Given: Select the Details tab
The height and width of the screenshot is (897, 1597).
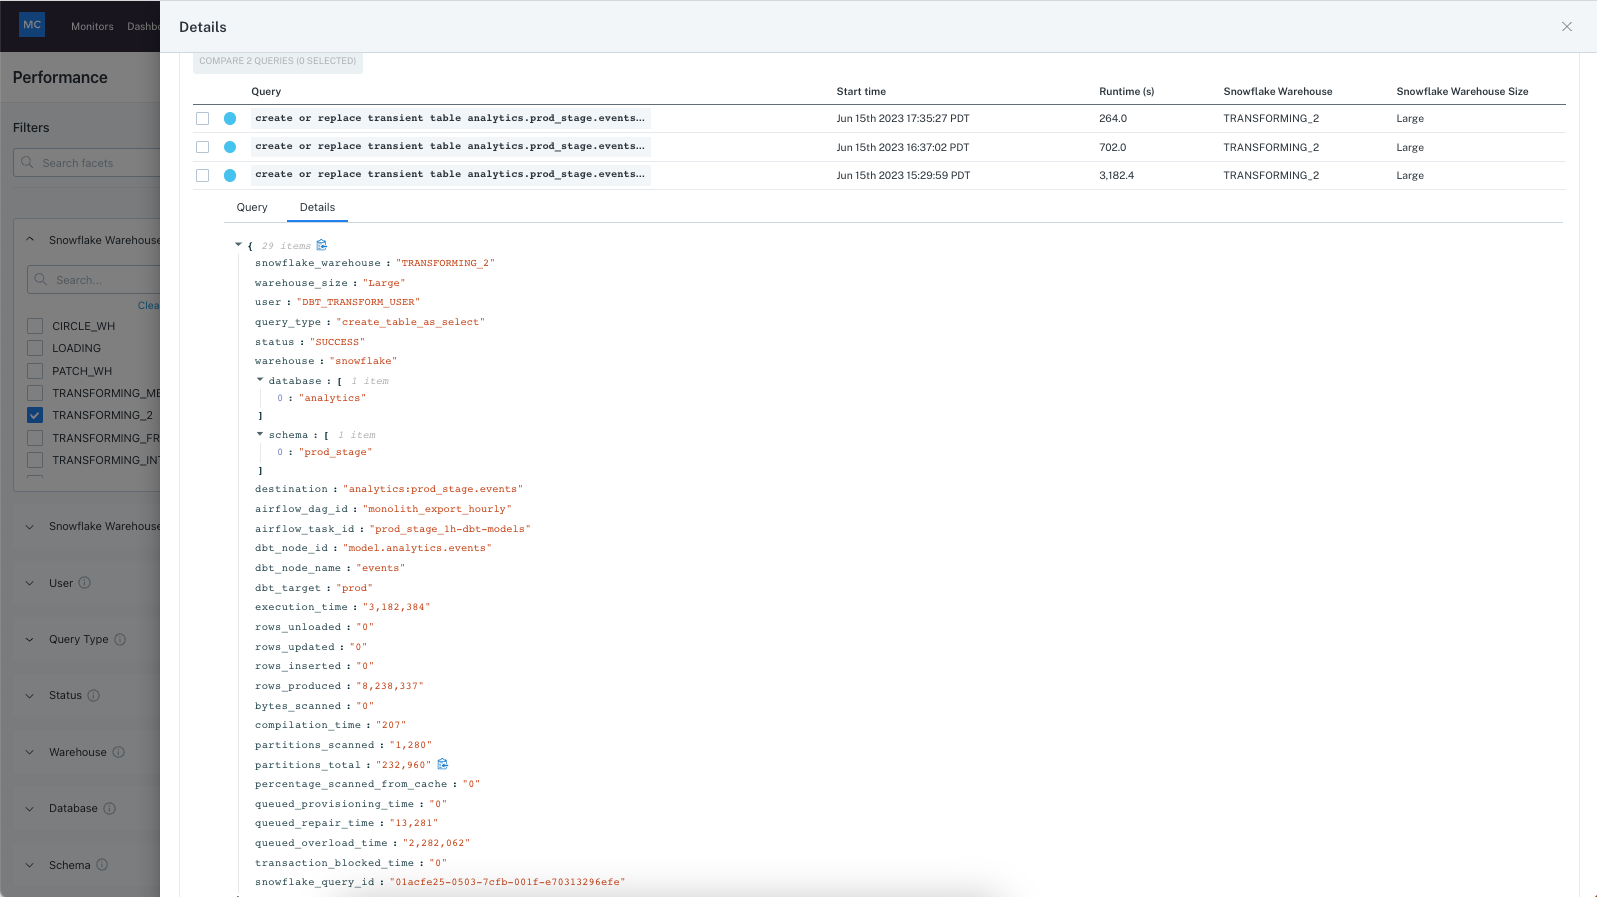Looking at the screenshot, I should click(317, 207).
